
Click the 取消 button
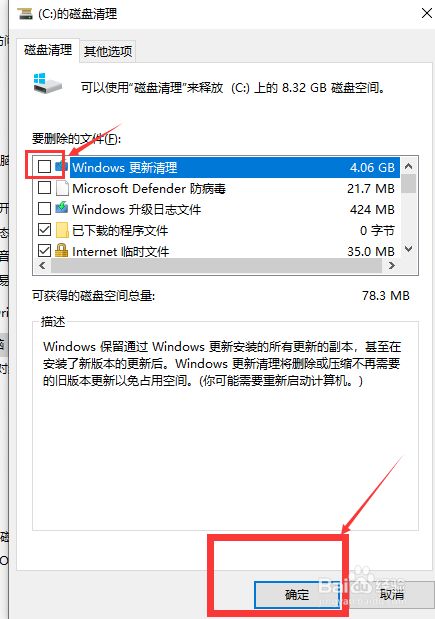tap(392, 595)
